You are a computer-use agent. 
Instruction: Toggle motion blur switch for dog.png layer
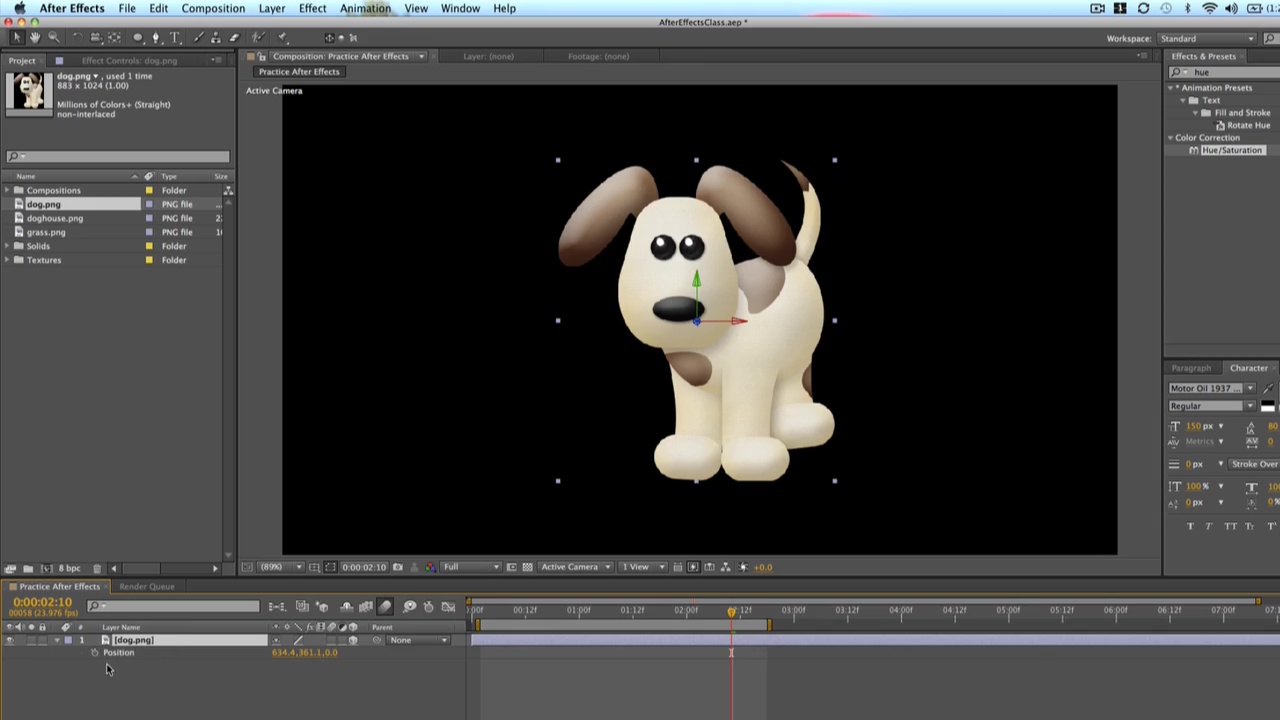(x=331, y=640)
